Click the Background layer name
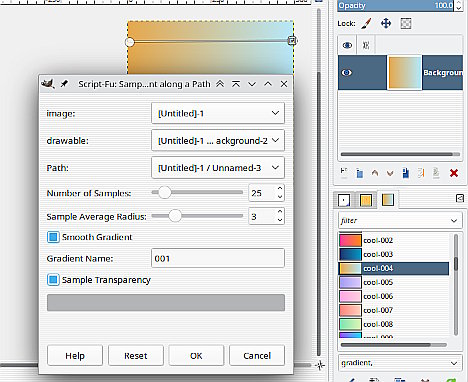Viewport: 468px width, 382px height. [443, 73]
